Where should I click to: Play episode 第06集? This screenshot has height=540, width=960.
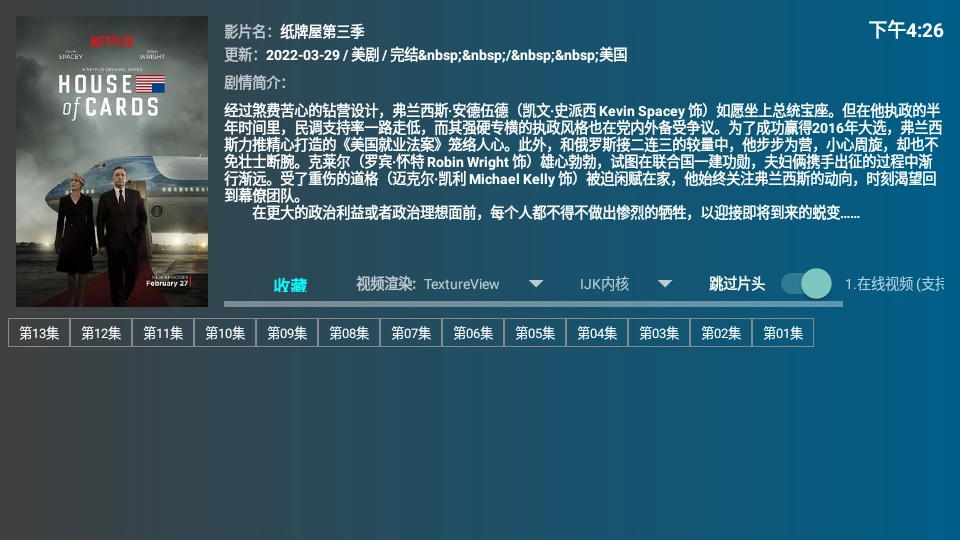[x=473, y=334]
